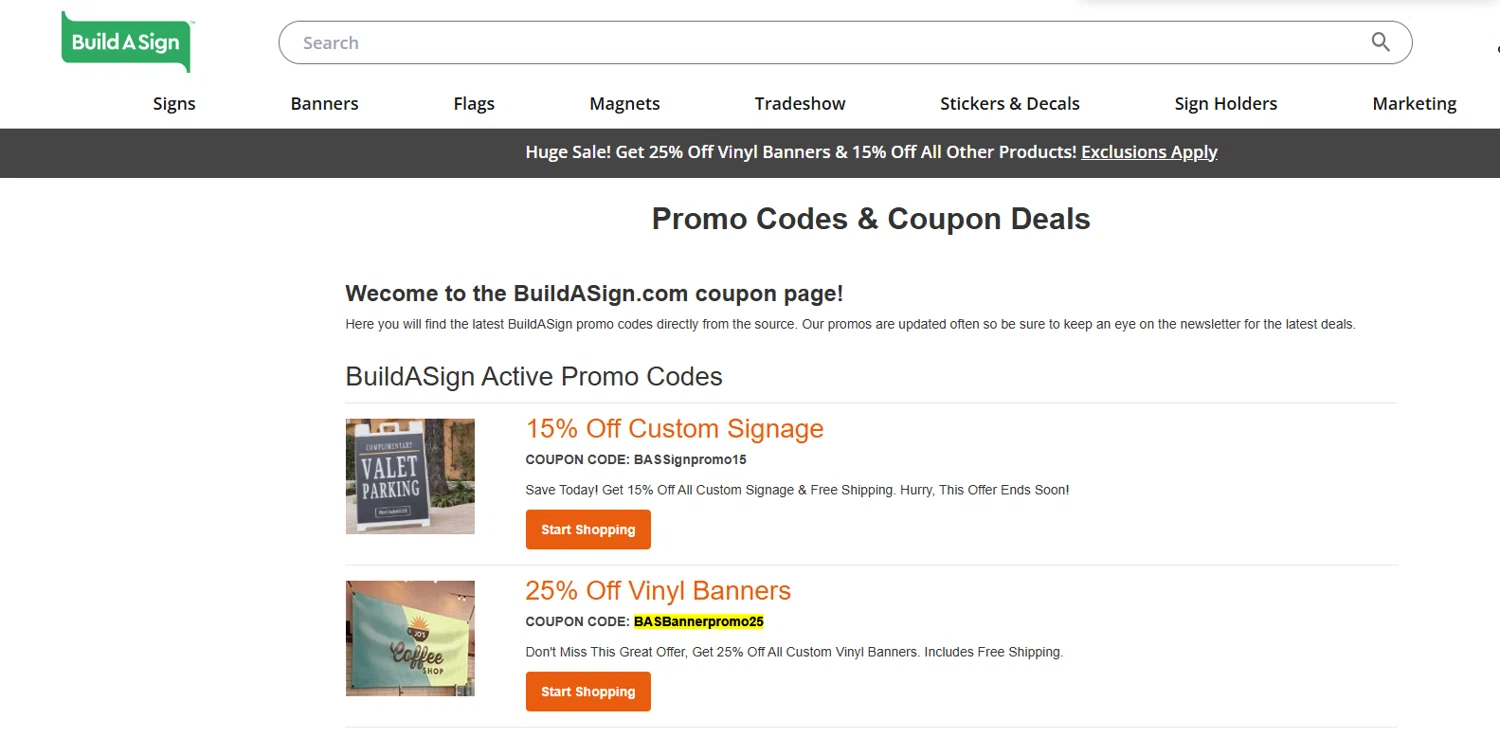Open the Marketing menu
The height and width of the screenshot is (734, 1500).
[x=1414, y=103]
